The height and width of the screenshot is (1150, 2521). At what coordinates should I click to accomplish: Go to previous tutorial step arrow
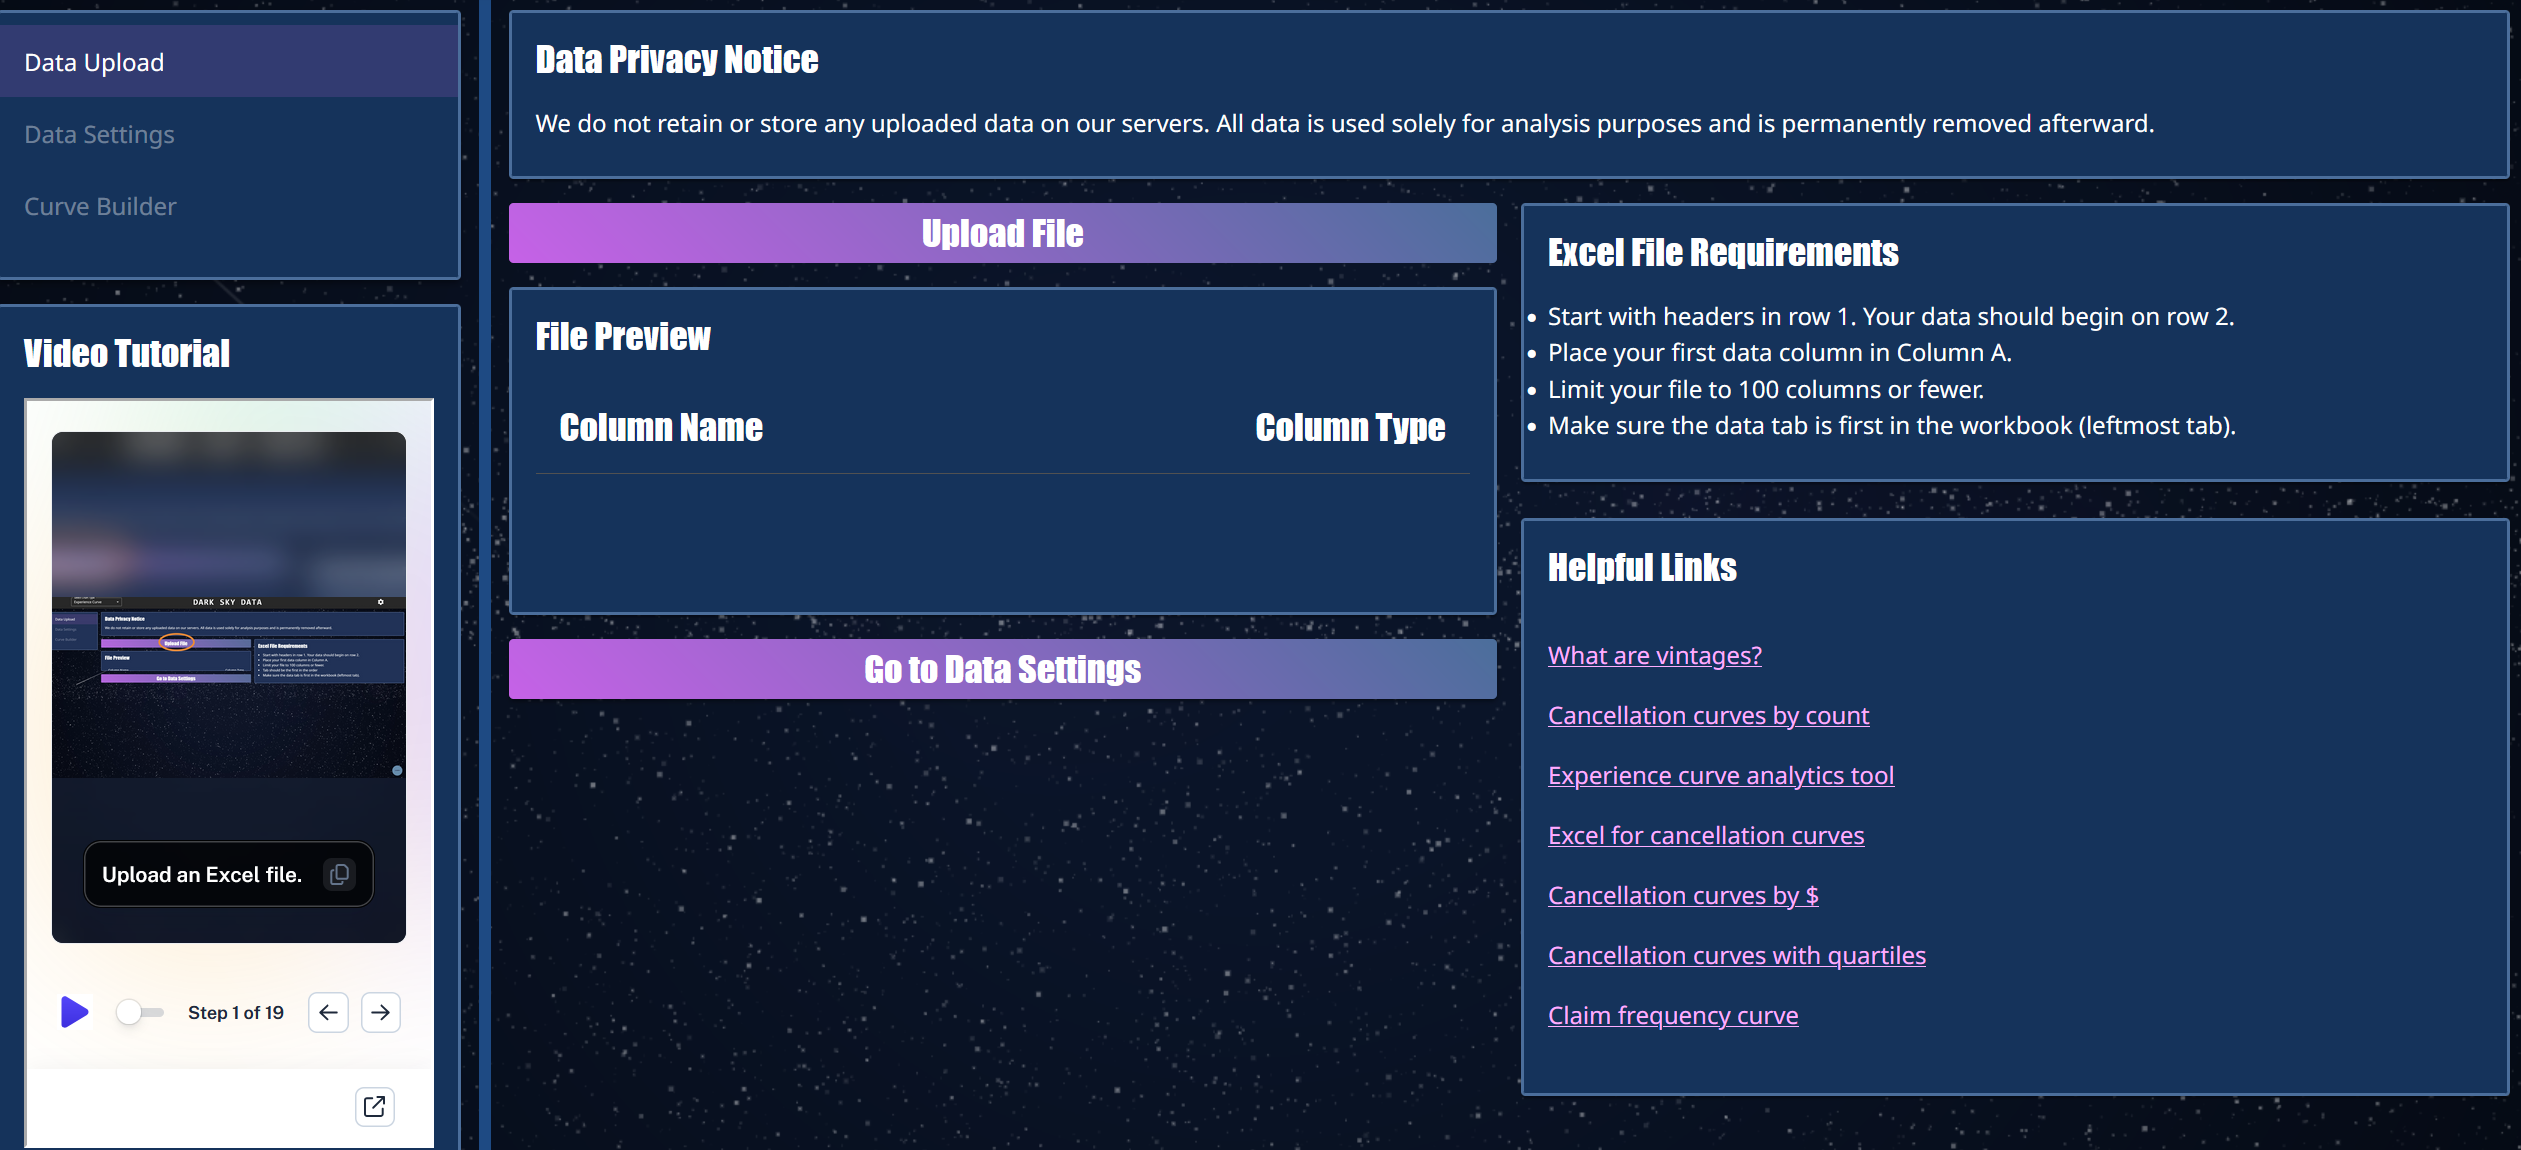click(x=328, y=1012)
